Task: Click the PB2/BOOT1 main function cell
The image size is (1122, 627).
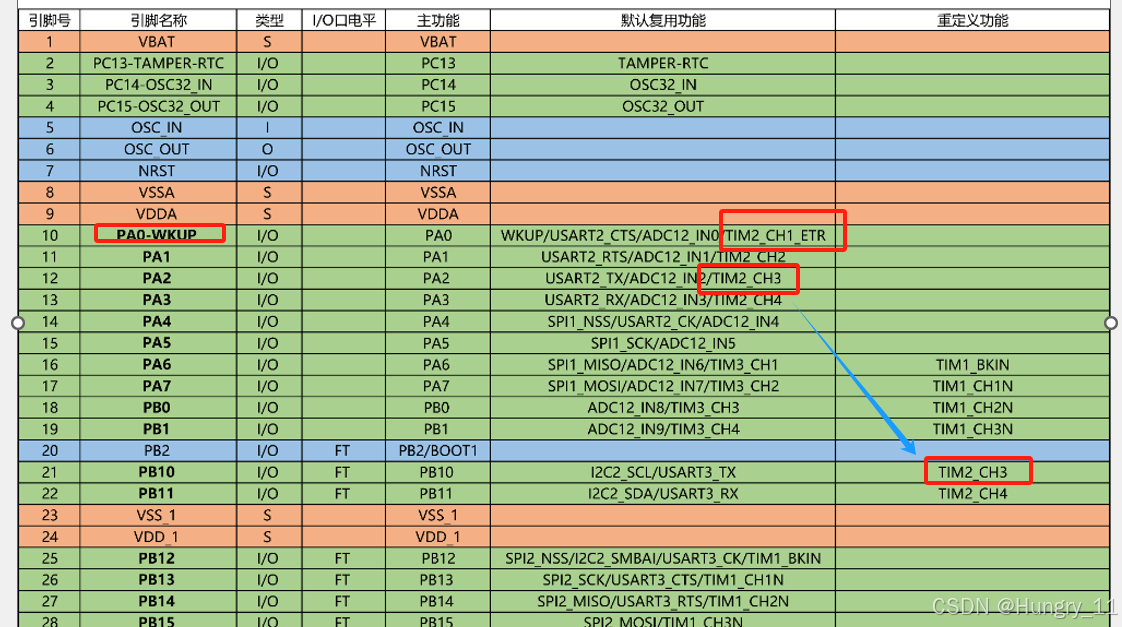Action: click(438, 450)
